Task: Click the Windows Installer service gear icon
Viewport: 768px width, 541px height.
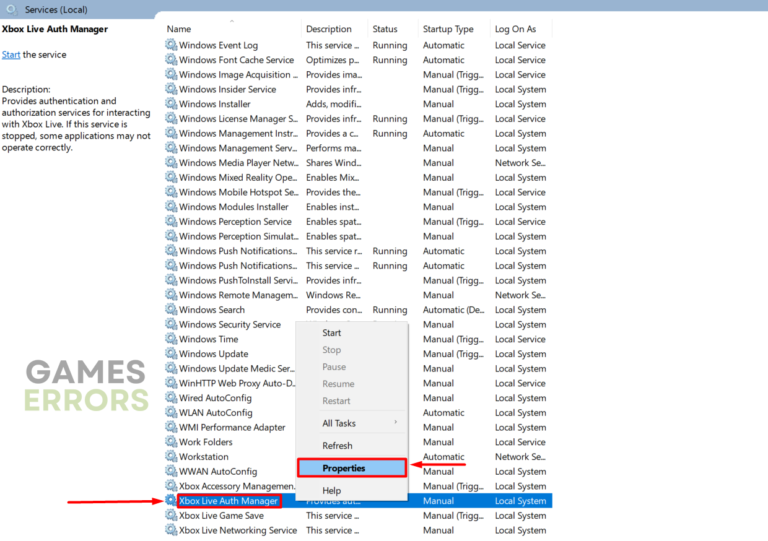Action: (171, 104)
